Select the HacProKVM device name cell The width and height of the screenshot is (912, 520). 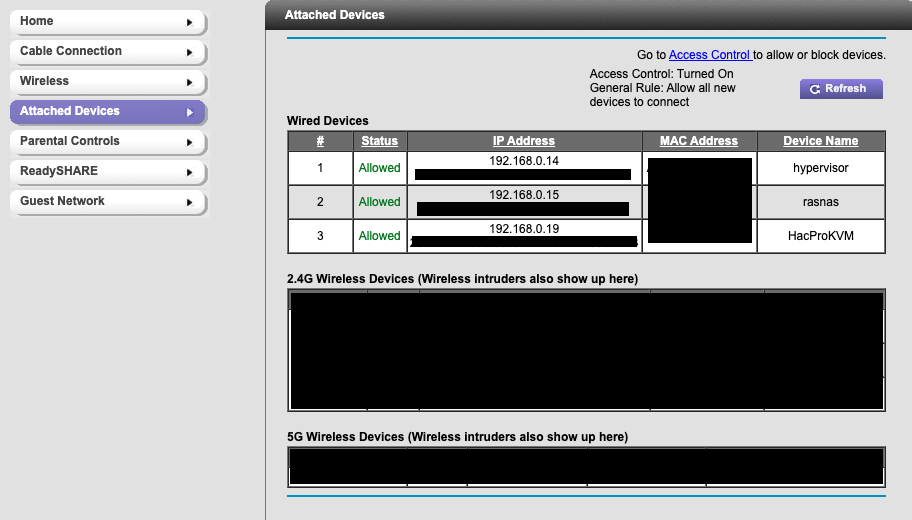pyautogui.click(x=820, y=236)
